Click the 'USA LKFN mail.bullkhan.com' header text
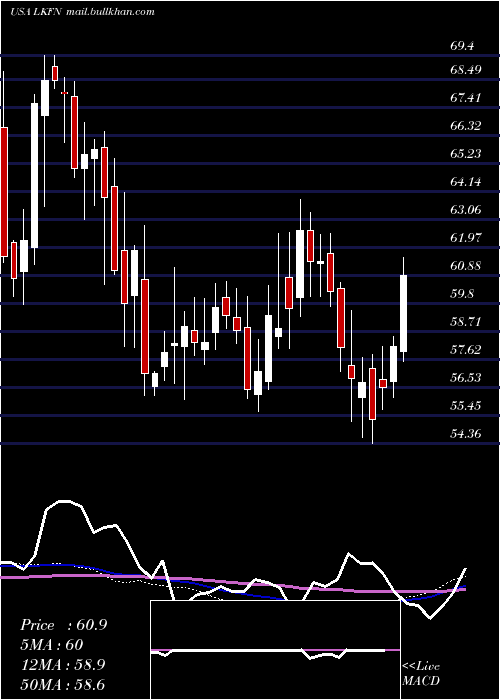Image resolution: width=500 pixels, height=700 pixels. point(82,12)
